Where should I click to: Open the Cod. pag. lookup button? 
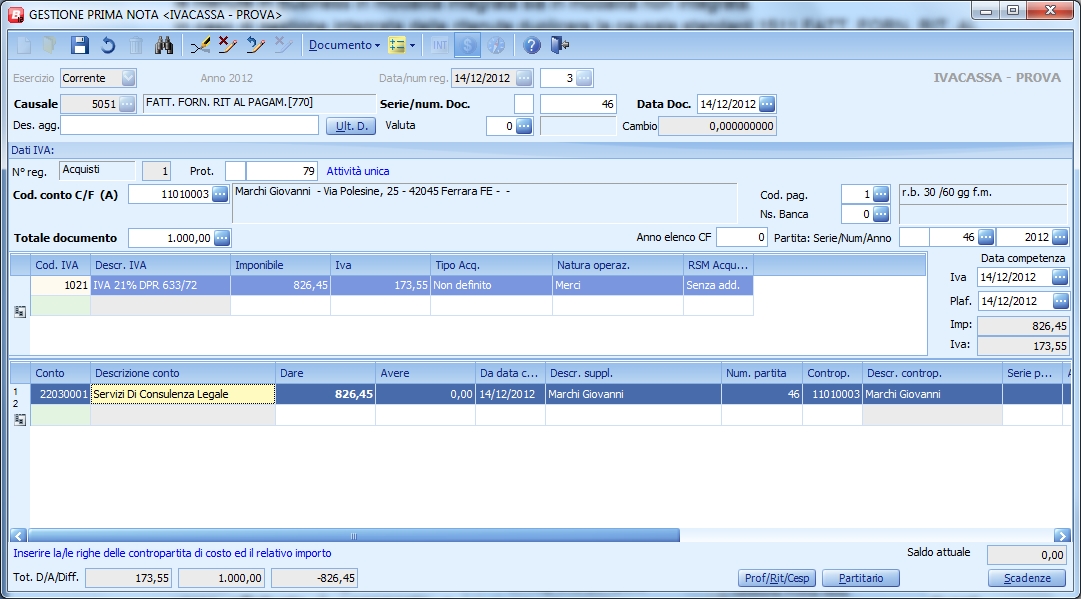881,194
